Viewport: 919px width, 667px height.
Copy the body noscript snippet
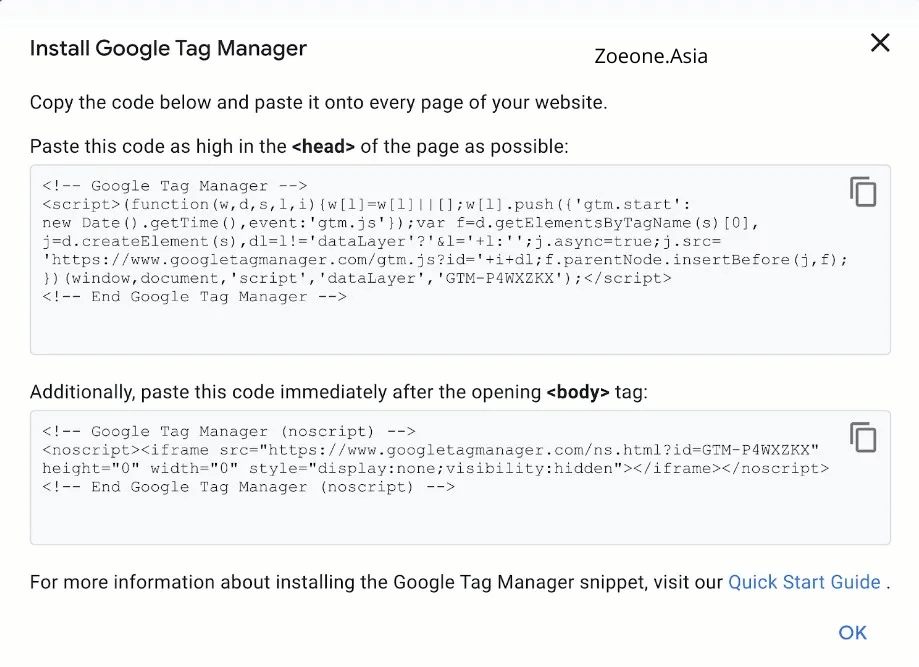click(x=863, y=437)
